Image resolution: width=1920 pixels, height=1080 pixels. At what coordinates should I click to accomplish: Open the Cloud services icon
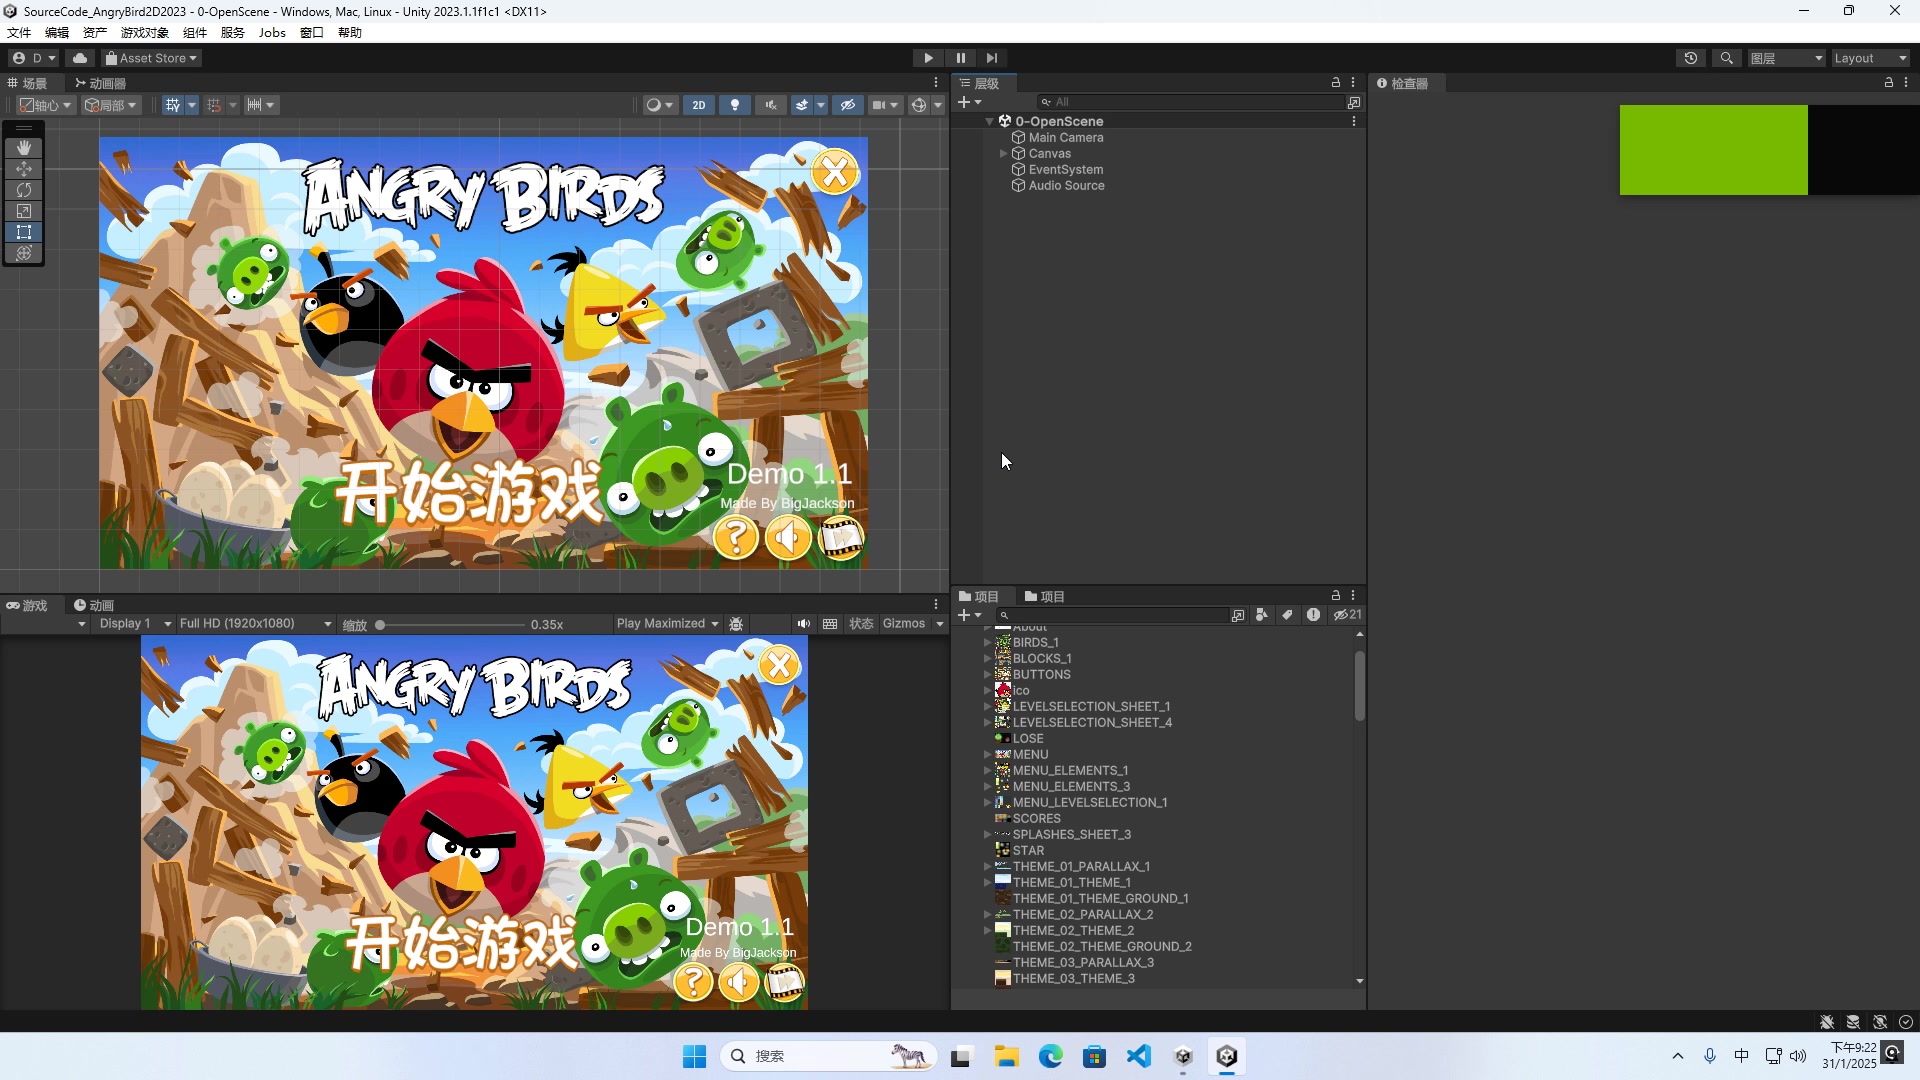coord(80,58)
